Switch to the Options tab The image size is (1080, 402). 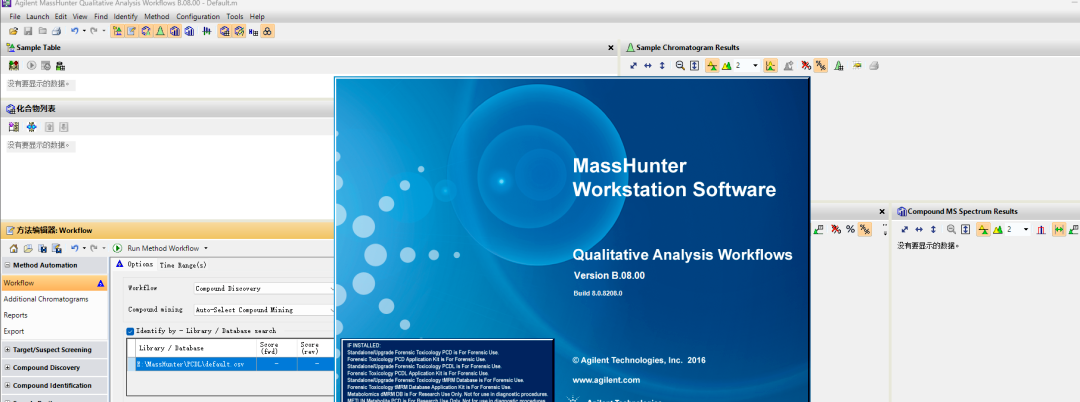(135, 264)
